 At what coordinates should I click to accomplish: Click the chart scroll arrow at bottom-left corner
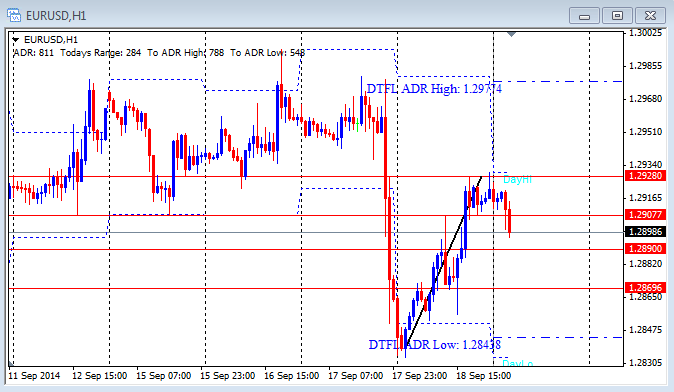[11, 364]
